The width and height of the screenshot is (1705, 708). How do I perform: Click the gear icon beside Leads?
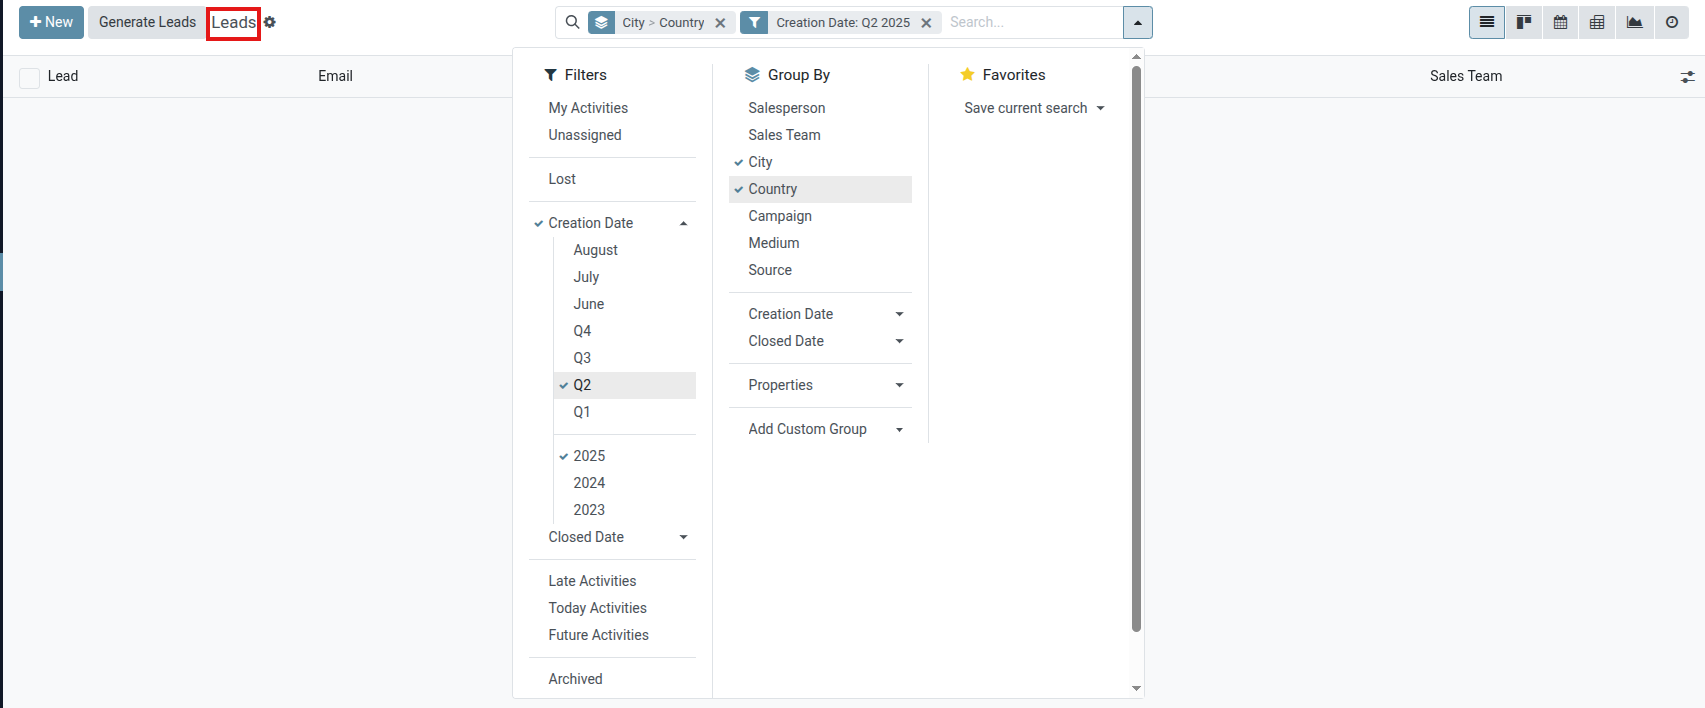point(270,22)
